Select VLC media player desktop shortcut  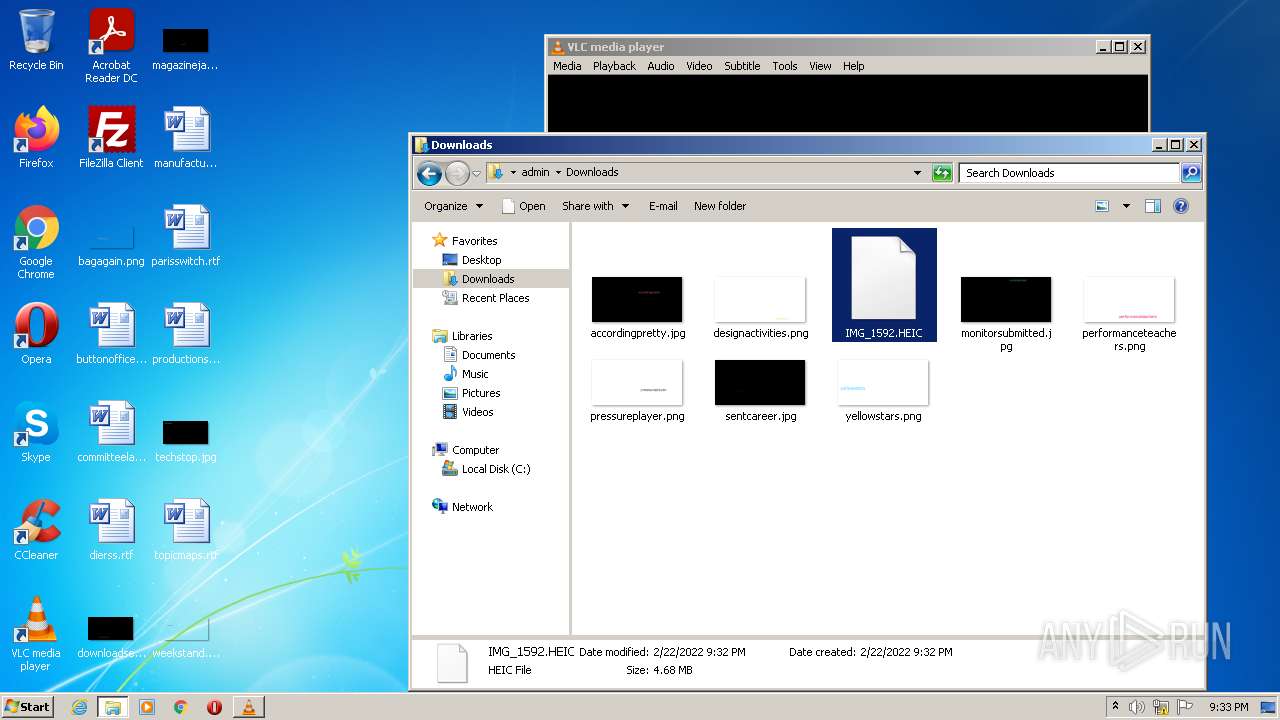(x=36, y=634)
